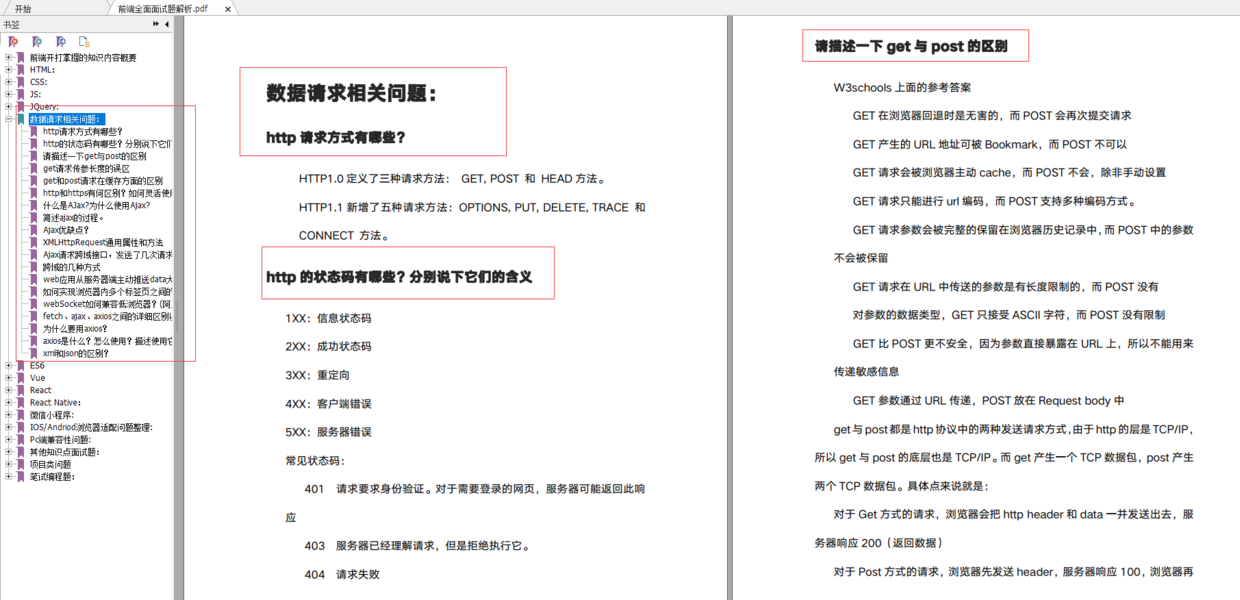Screen dimensions: 1240x600
Task: Click the teal bookmark icon of 数据请求相关问题
Action: 21,119
